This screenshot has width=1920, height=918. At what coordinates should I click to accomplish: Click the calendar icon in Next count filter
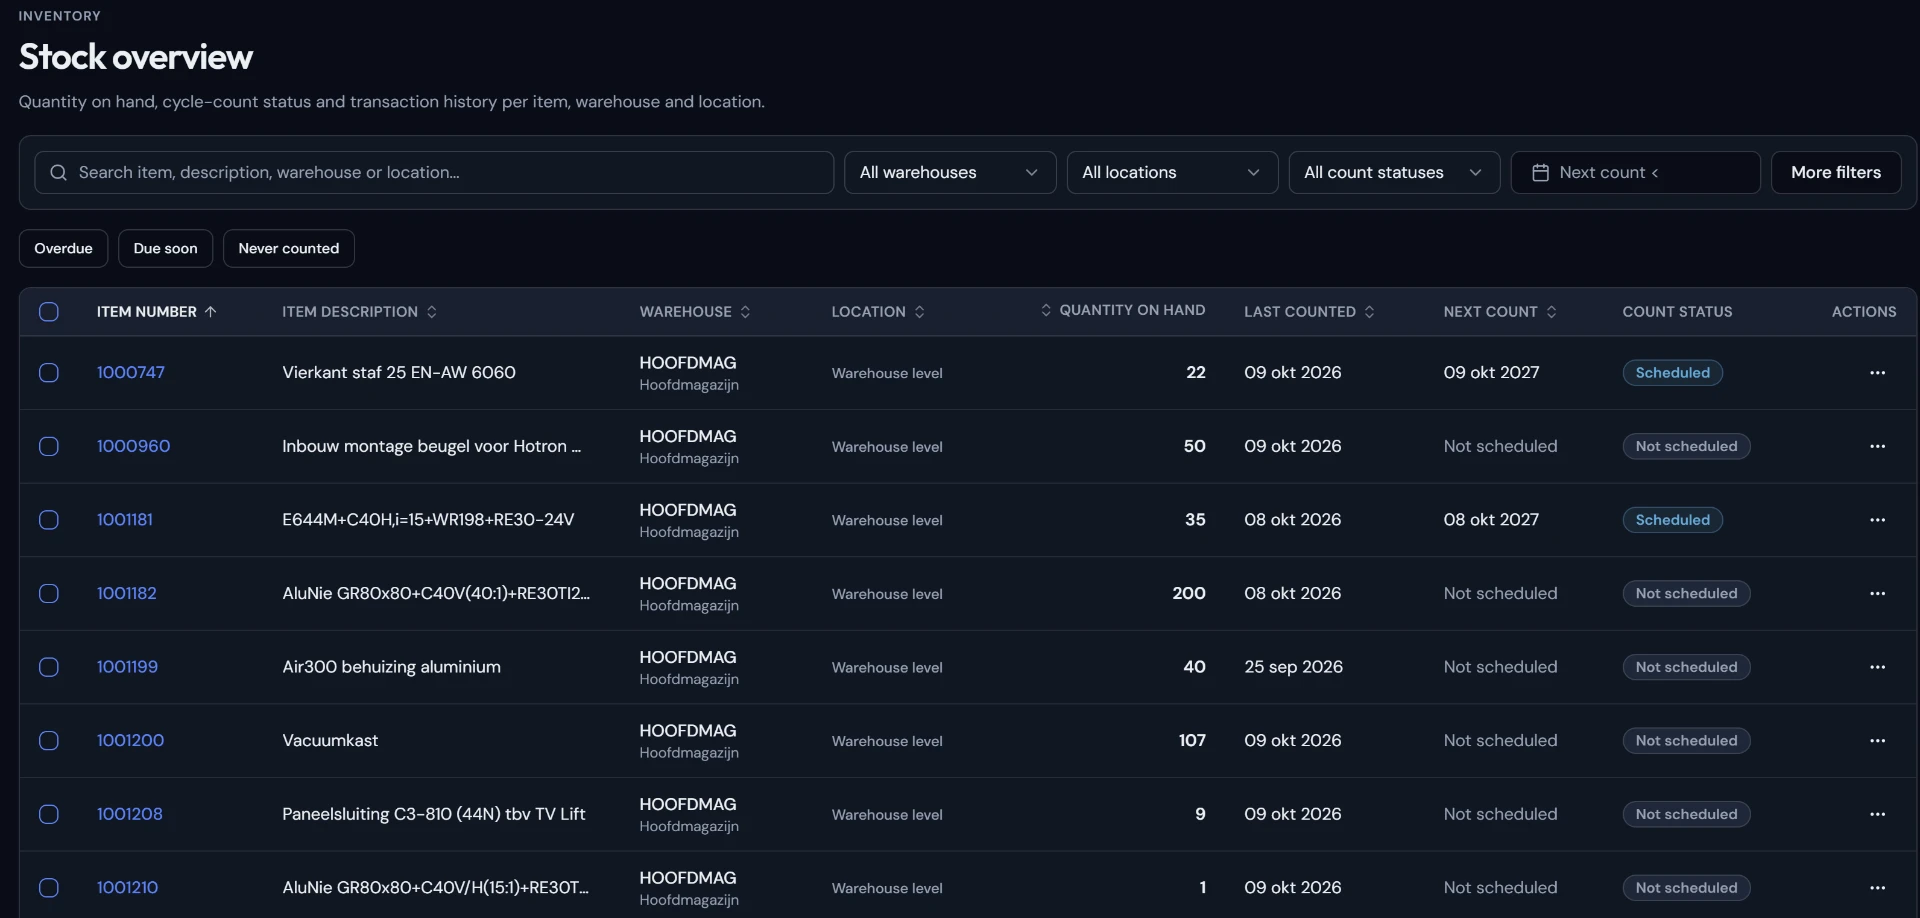tap(1540, 172)
